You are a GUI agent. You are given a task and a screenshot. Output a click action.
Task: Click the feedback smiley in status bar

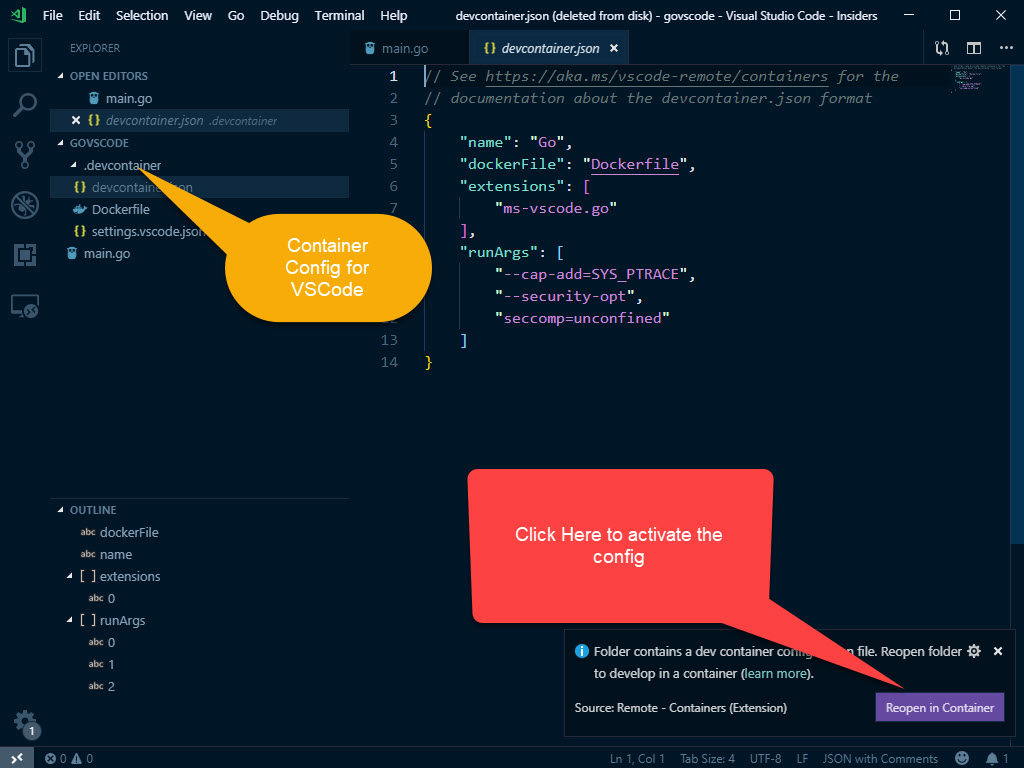click(x=961, y=758)
